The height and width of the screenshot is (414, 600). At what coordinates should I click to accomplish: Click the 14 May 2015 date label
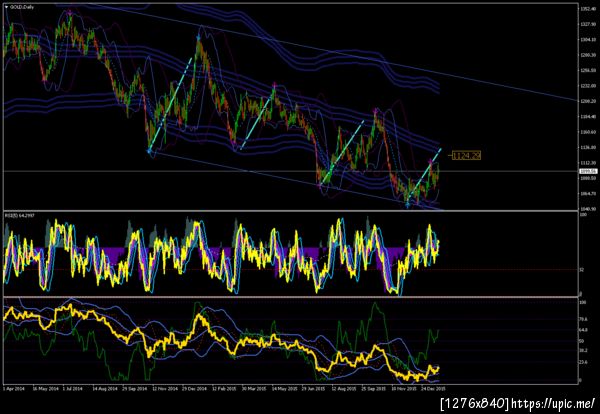point(284,388)
